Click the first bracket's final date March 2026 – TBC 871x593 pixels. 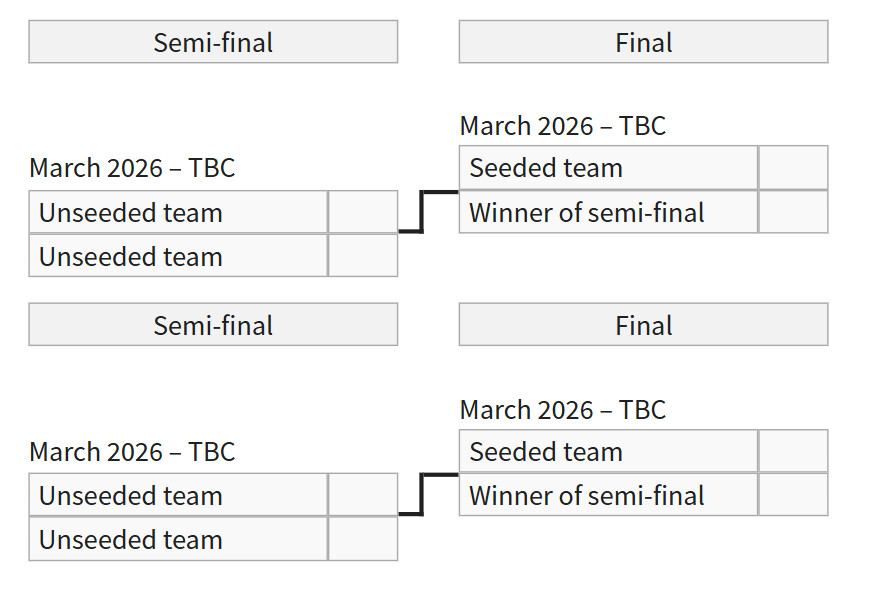(563, 126)
